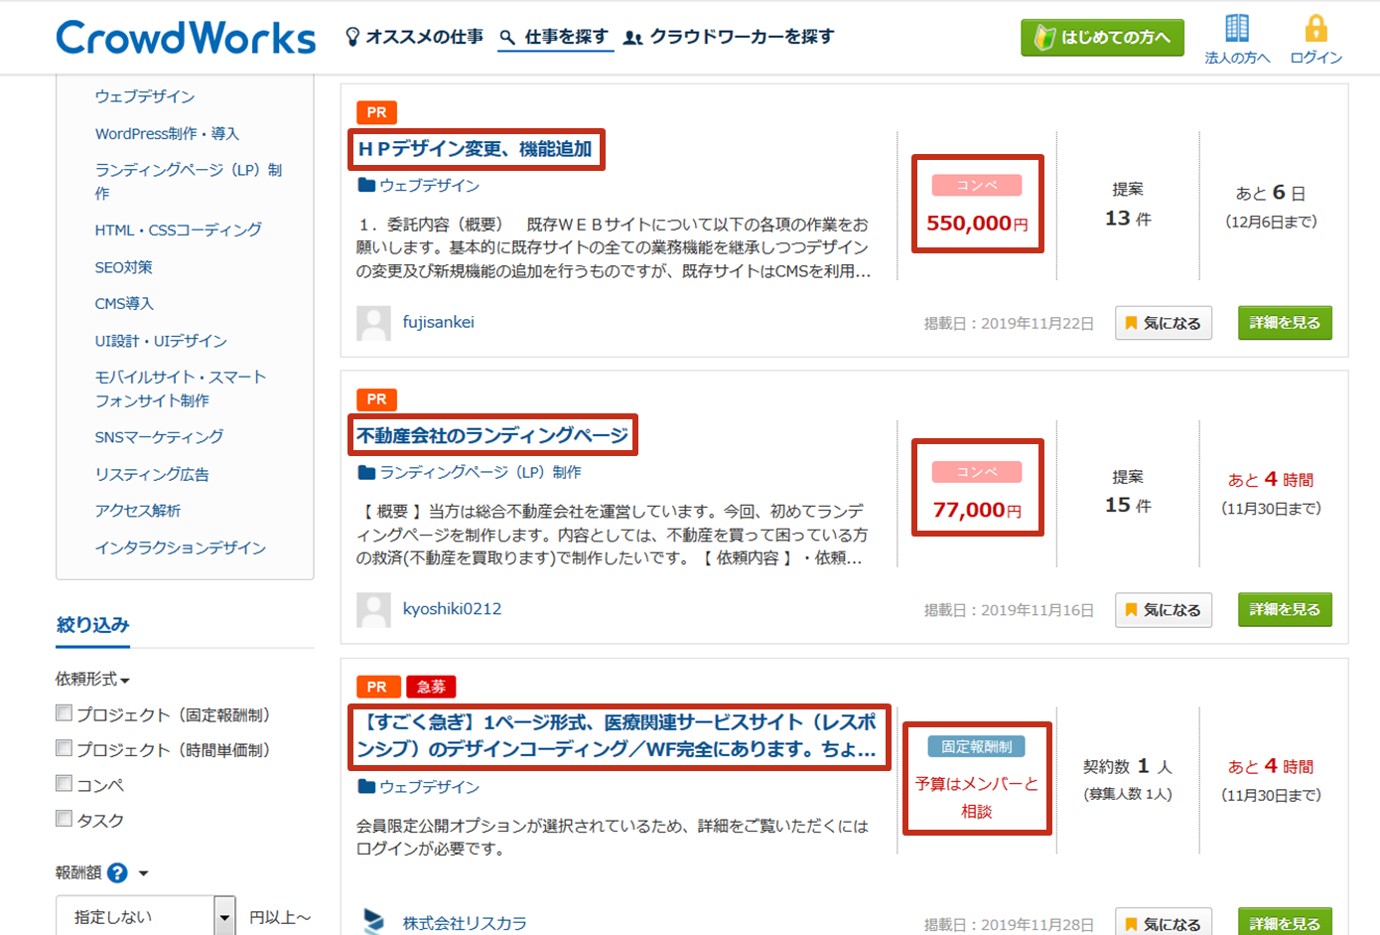
Task: Click the folder icon in HPデザイン変更 job
Action: (x=366, y=185)
